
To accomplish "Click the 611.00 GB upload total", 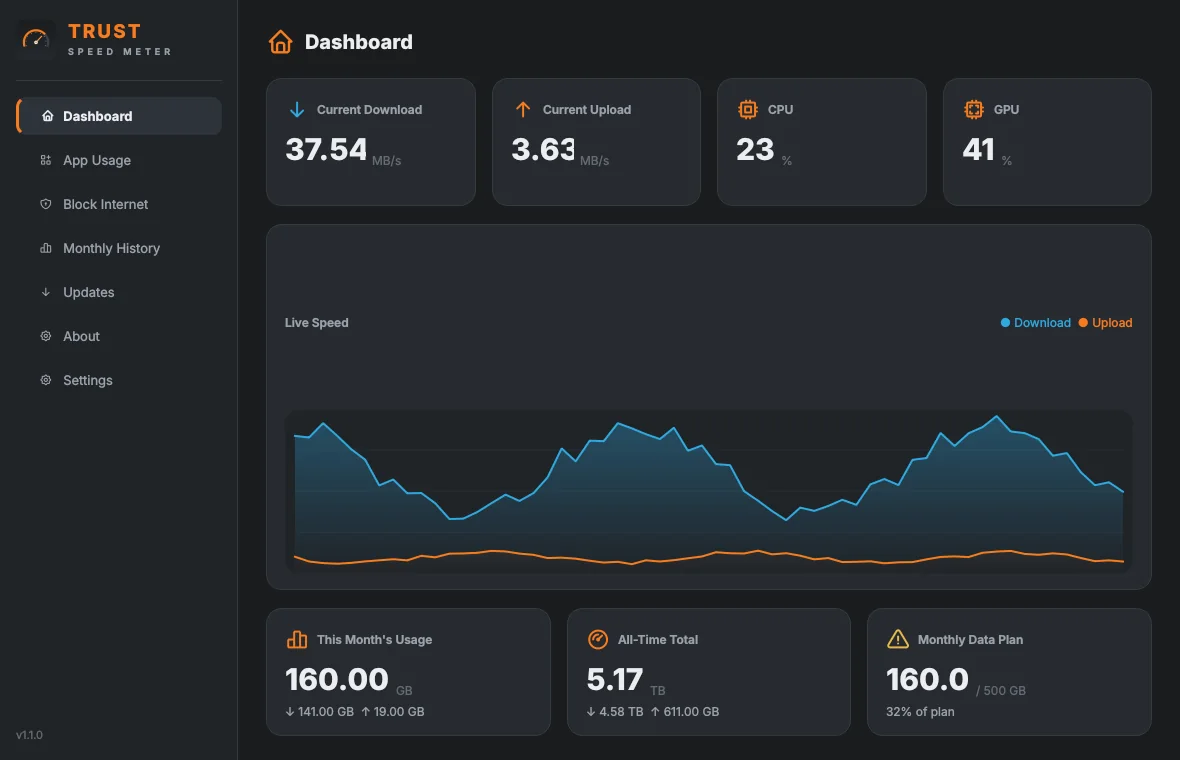I will coord(685,712).
